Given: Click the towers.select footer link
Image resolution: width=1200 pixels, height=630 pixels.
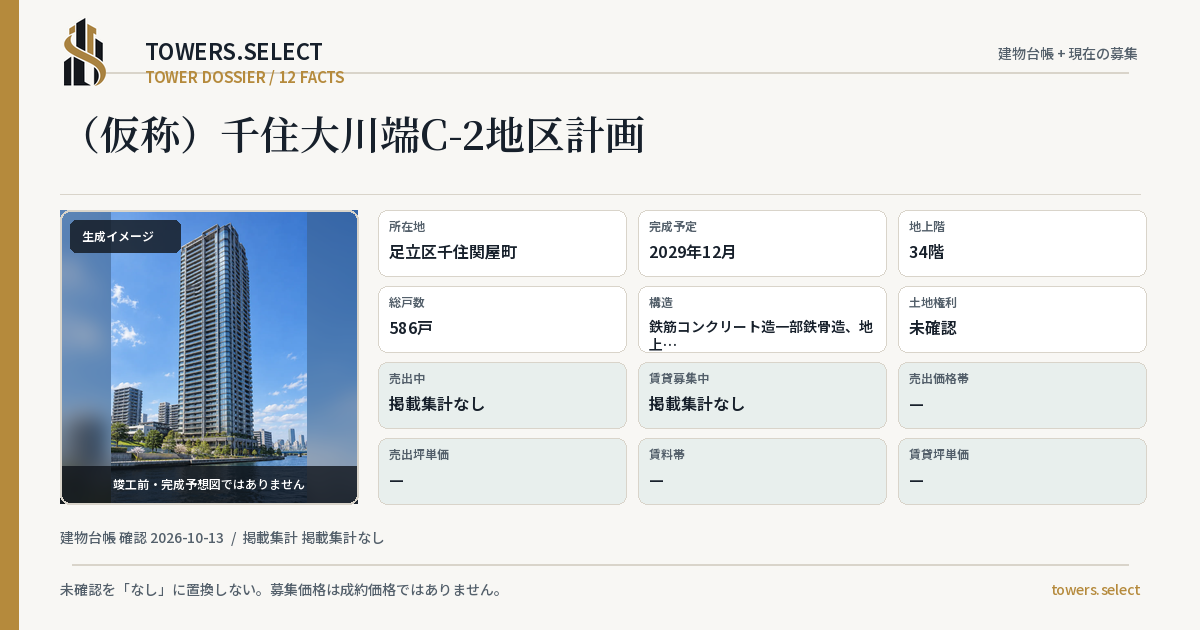Looking at the screenshot, I should coord(1095,589).
